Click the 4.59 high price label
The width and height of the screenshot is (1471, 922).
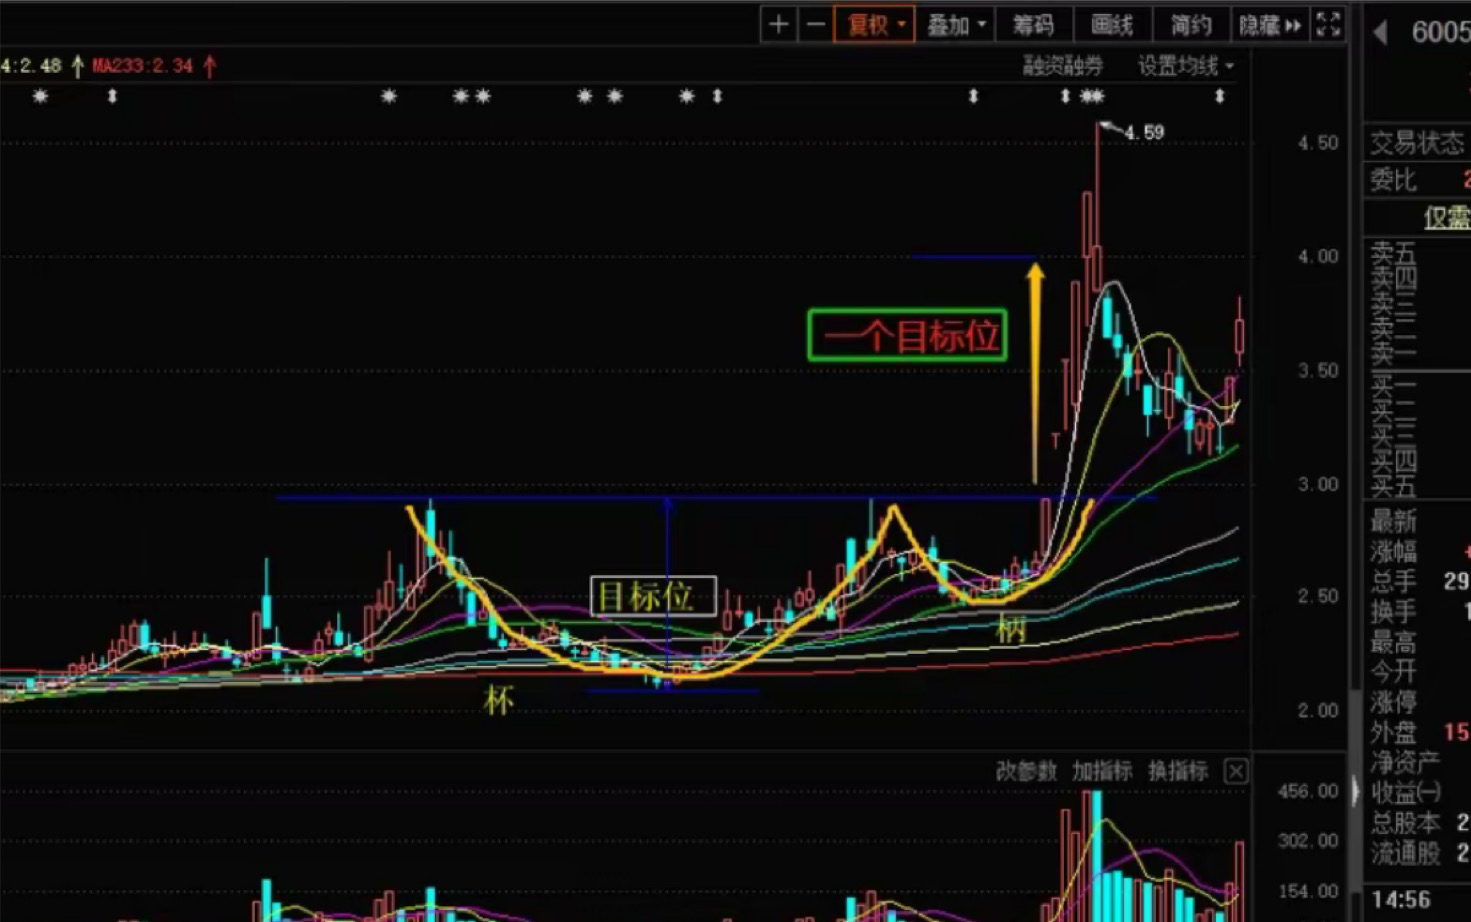(1144, 132)
